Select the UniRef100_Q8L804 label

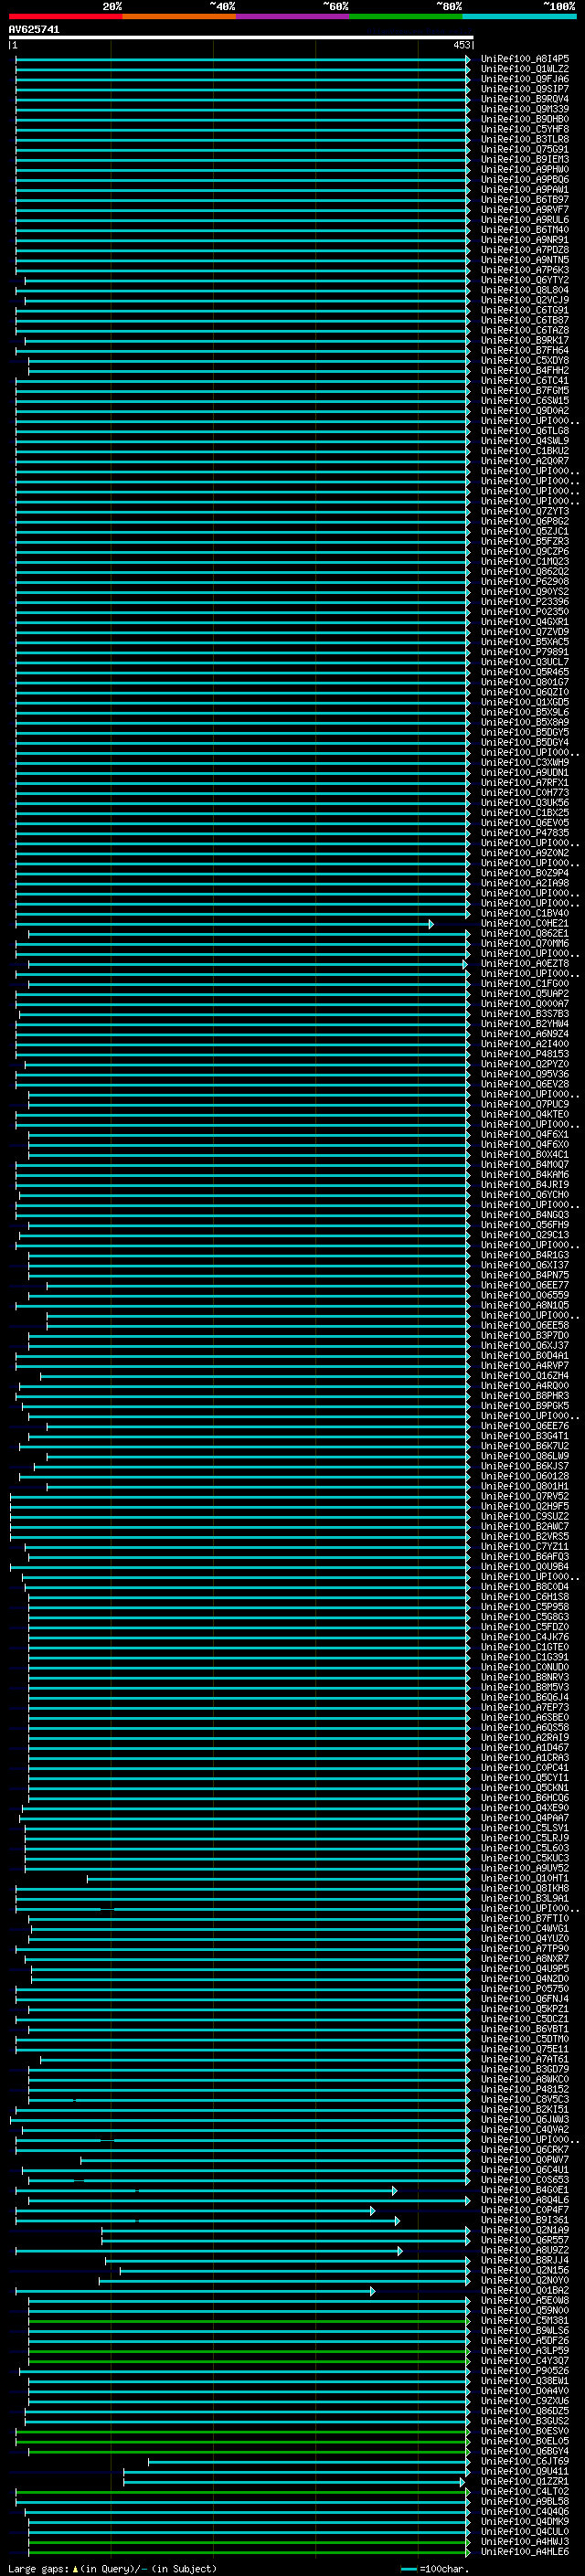(x=525, y=290)
